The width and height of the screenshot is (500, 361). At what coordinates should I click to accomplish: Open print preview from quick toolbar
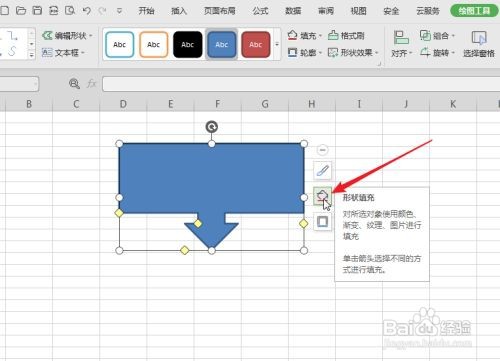[x=70, y=11]
